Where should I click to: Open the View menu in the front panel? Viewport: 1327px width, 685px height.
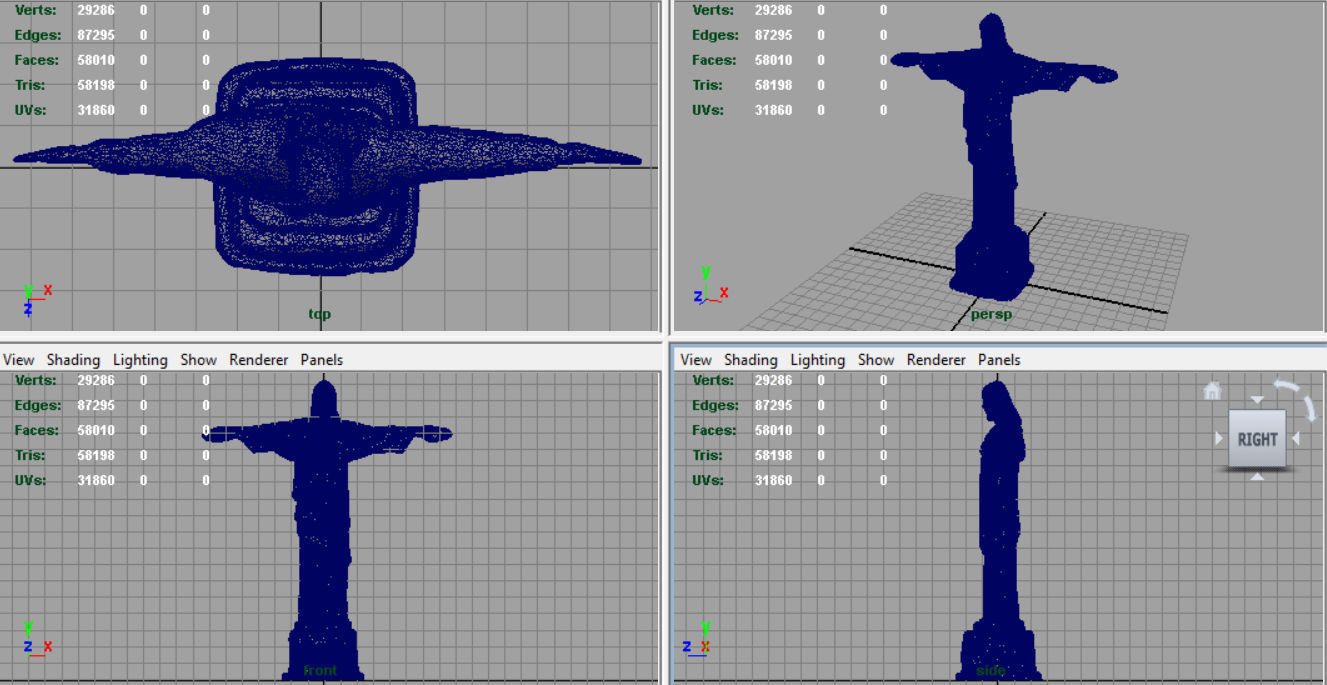click(x=18, y=360)
